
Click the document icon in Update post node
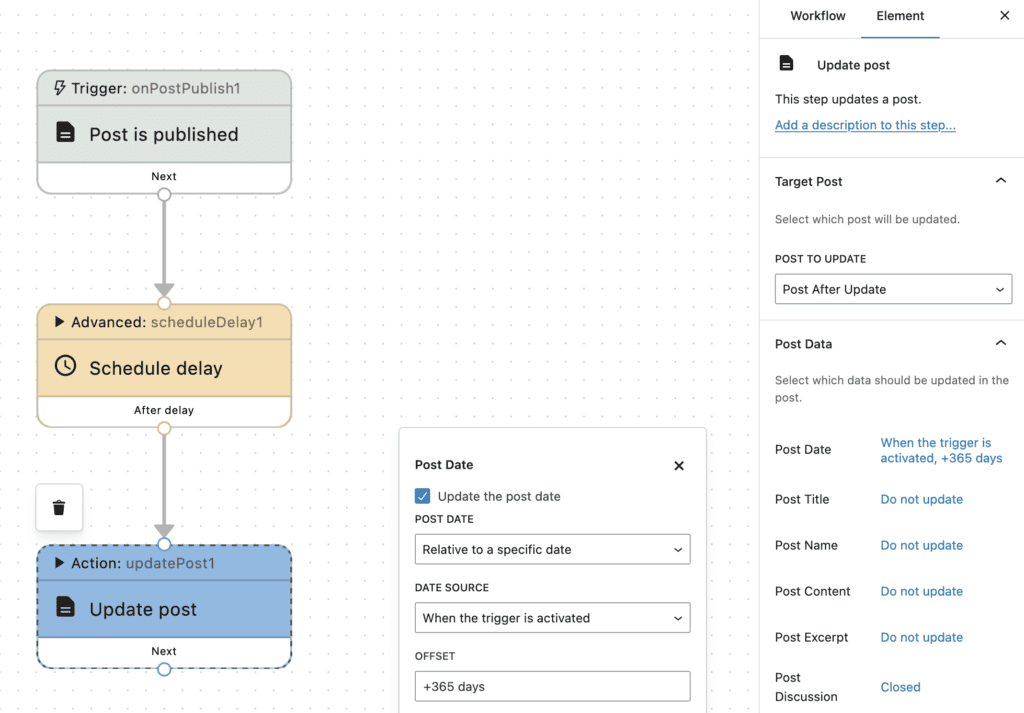point(65,608)
